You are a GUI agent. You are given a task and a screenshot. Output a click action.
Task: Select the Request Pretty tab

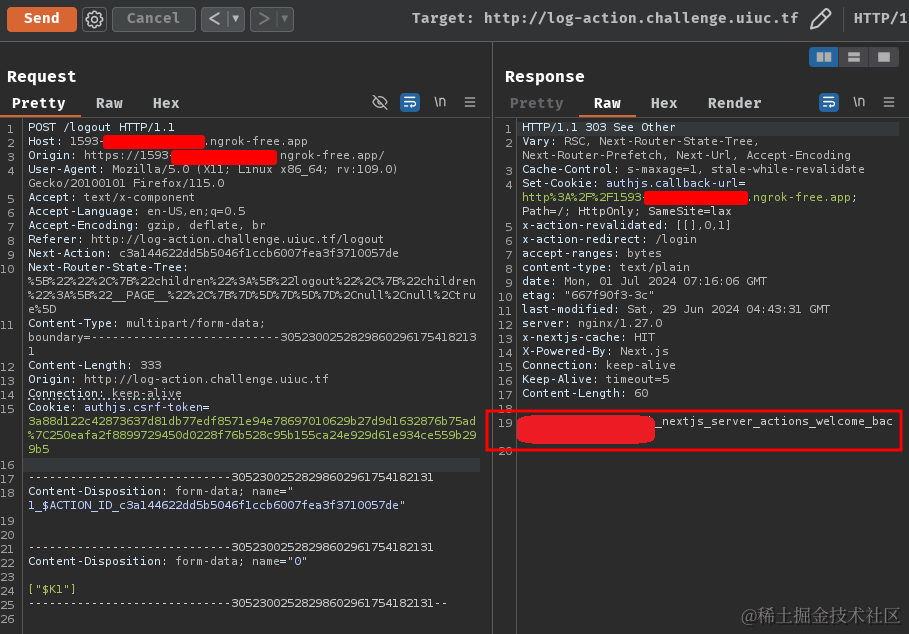pos(38,103)
